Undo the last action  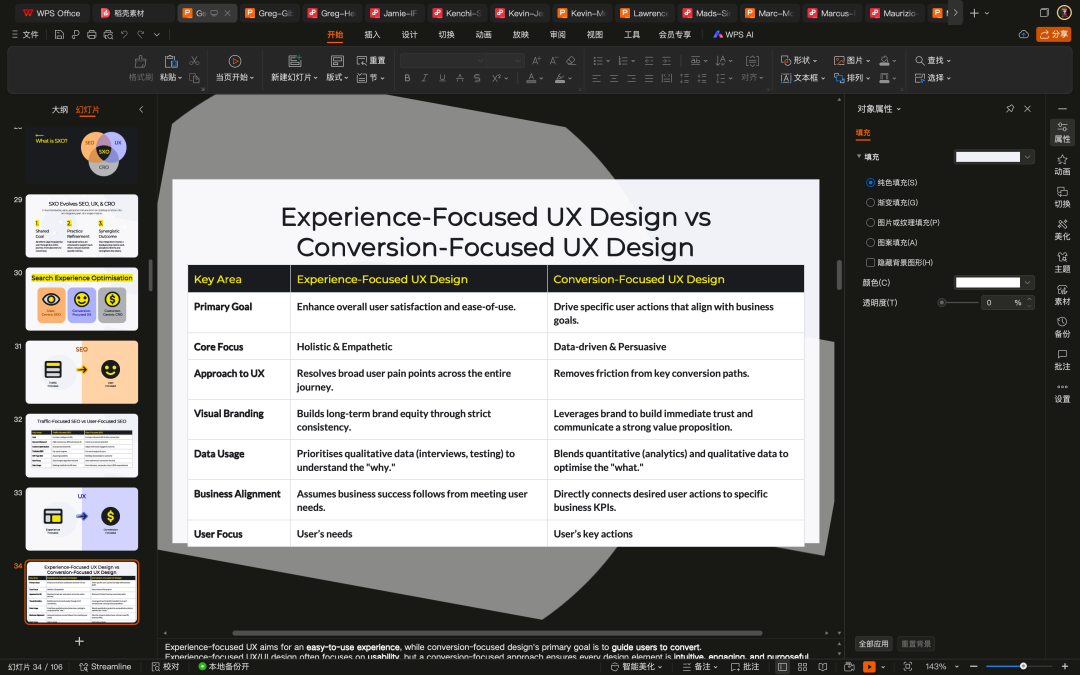[x=124, y=34]
